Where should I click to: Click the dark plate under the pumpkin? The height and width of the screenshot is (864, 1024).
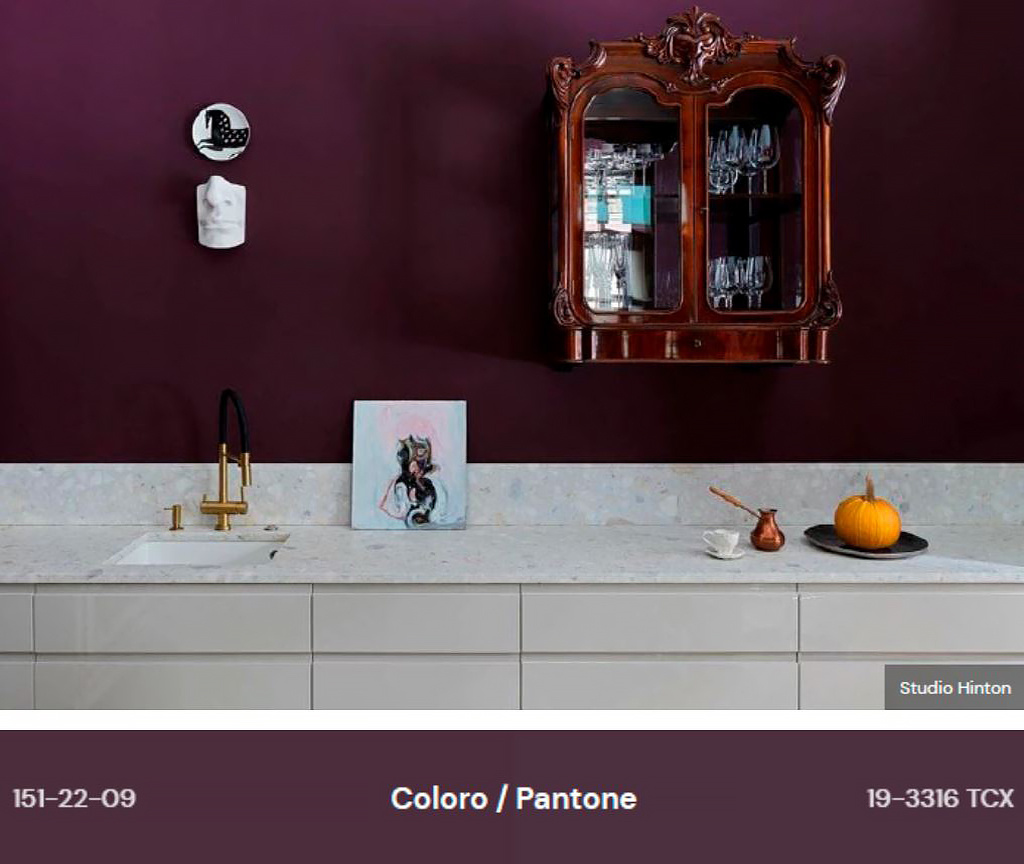(866, 543)
